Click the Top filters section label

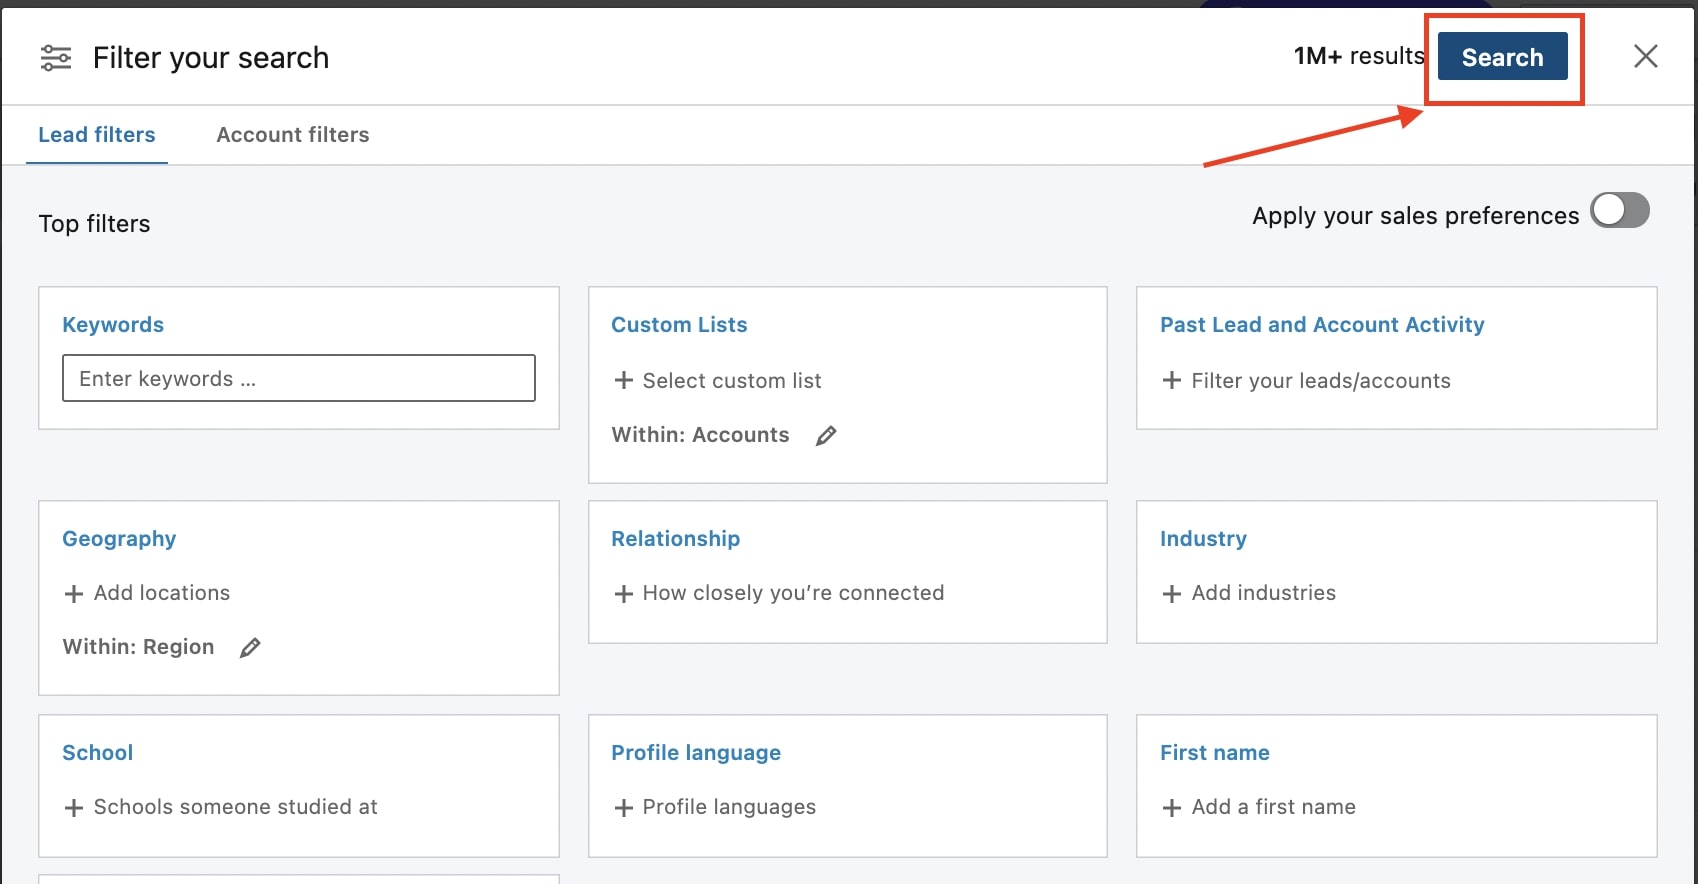pyautogui.click(x=94, y=224)
